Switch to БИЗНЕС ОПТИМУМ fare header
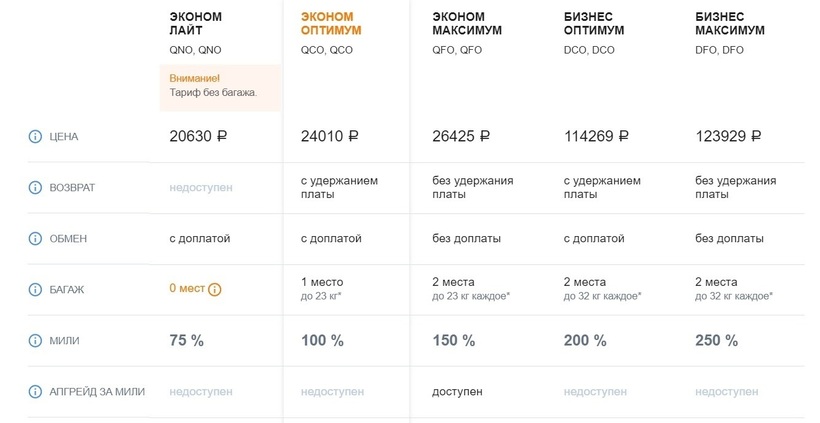 click(x=594, y=24)
